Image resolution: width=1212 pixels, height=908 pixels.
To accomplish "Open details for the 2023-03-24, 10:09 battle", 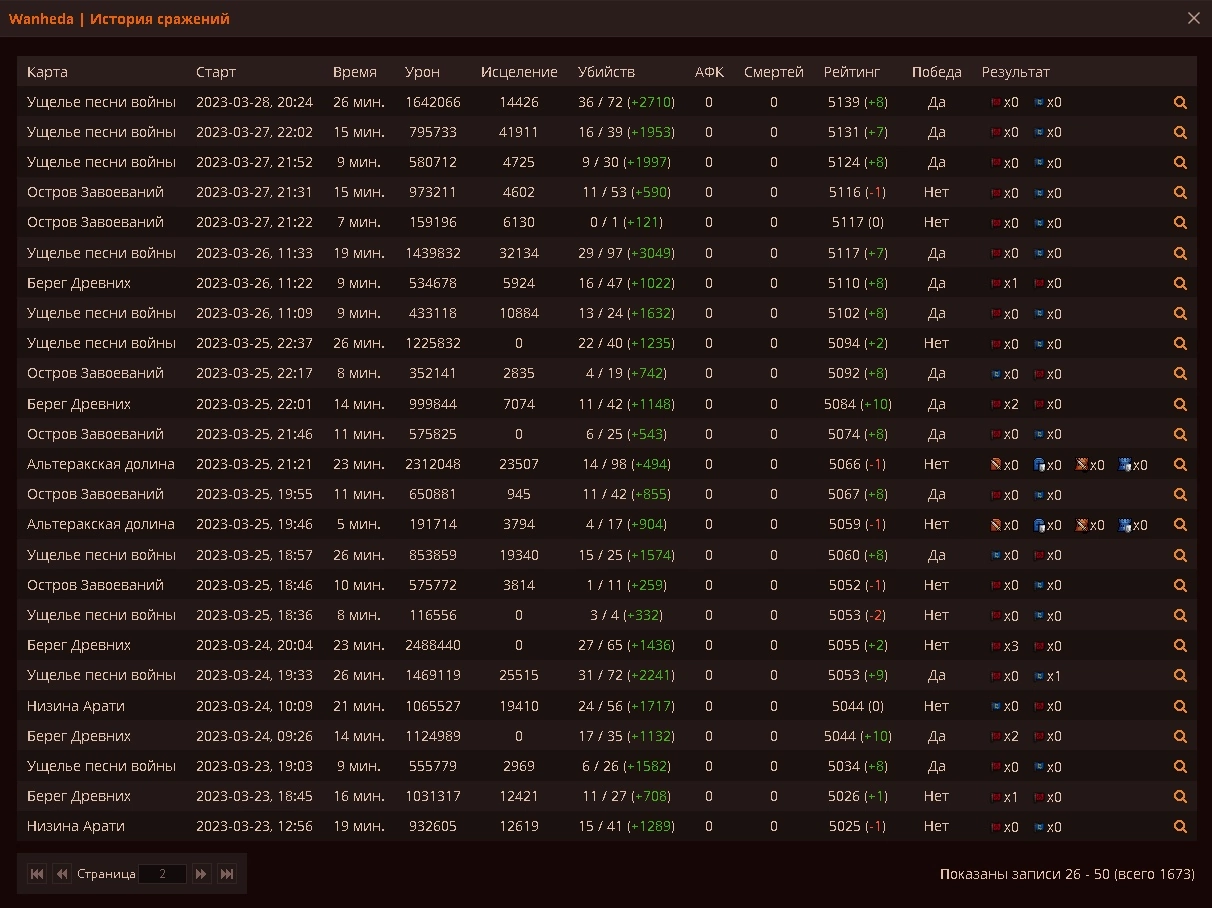I will (1180, 706).
